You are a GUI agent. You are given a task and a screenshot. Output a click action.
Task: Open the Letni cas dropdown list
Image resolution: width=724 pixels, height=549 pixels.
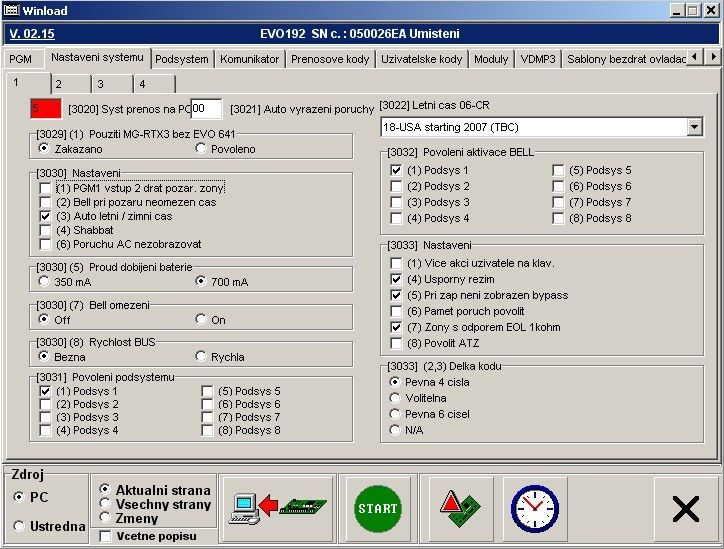click(x=694, y=128)
